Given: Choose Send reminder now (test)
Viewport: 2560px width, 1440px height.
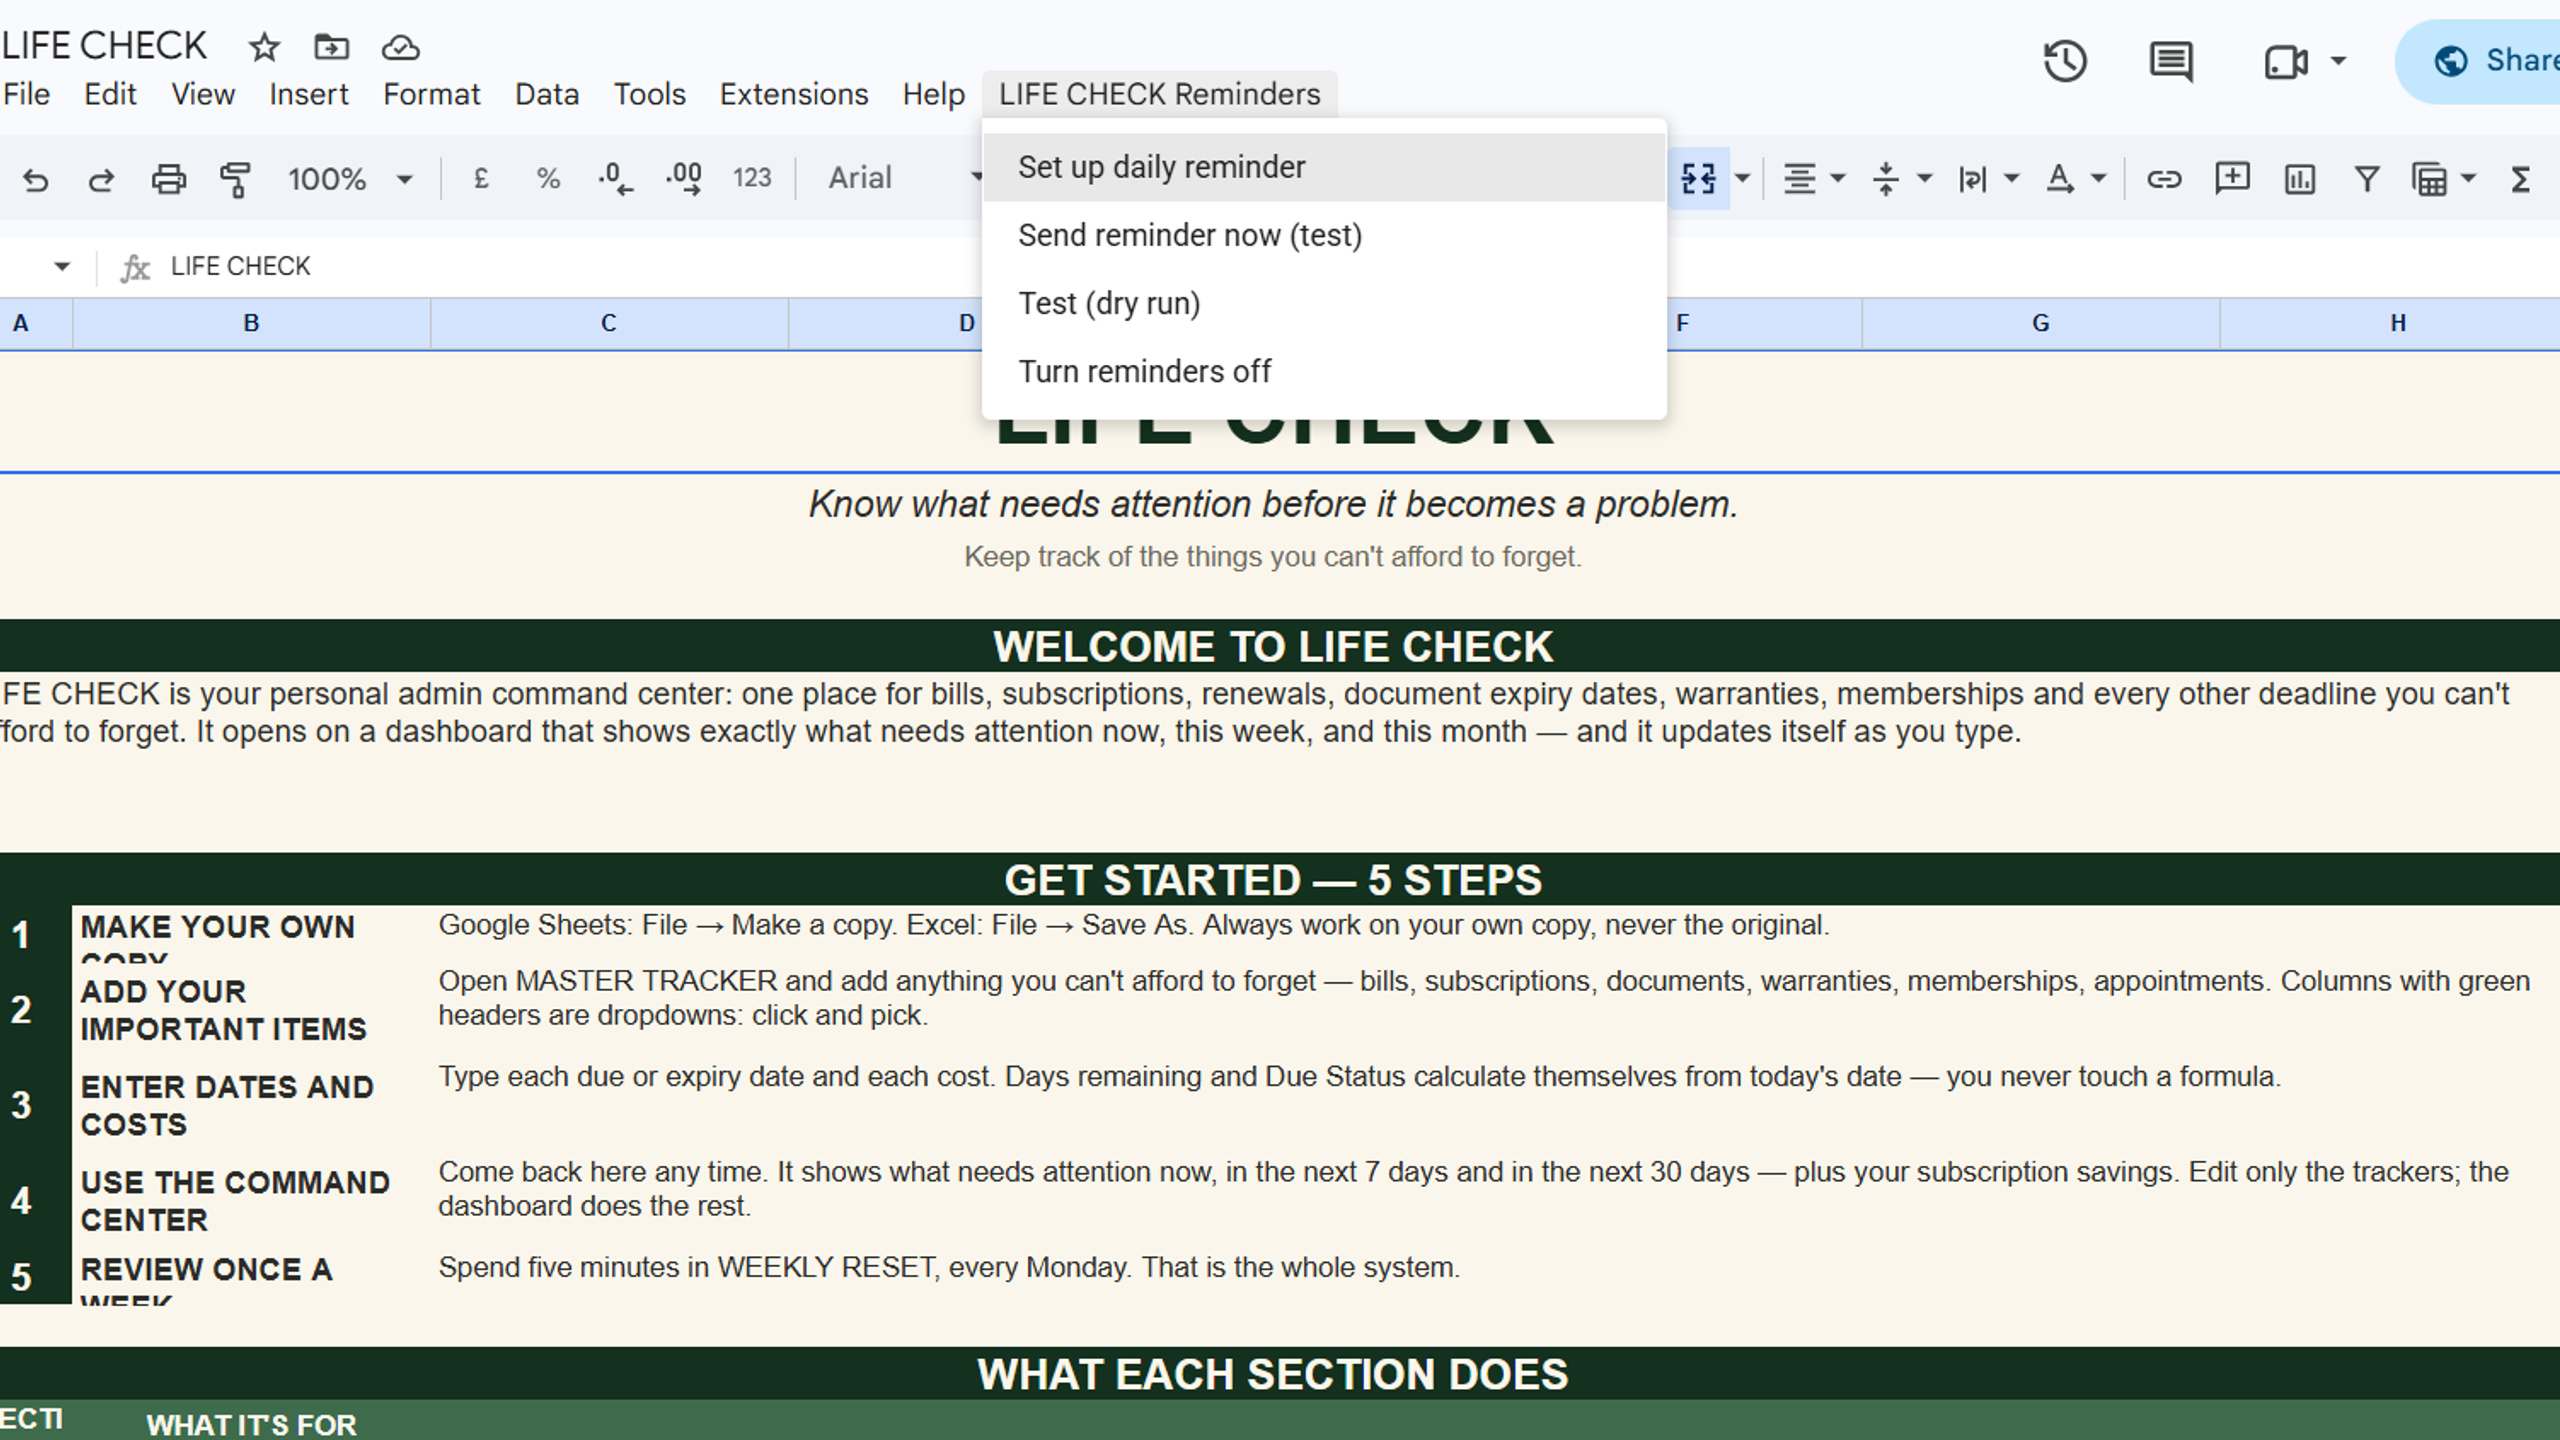Looking at the screenshot, I should pos(1324,235).
